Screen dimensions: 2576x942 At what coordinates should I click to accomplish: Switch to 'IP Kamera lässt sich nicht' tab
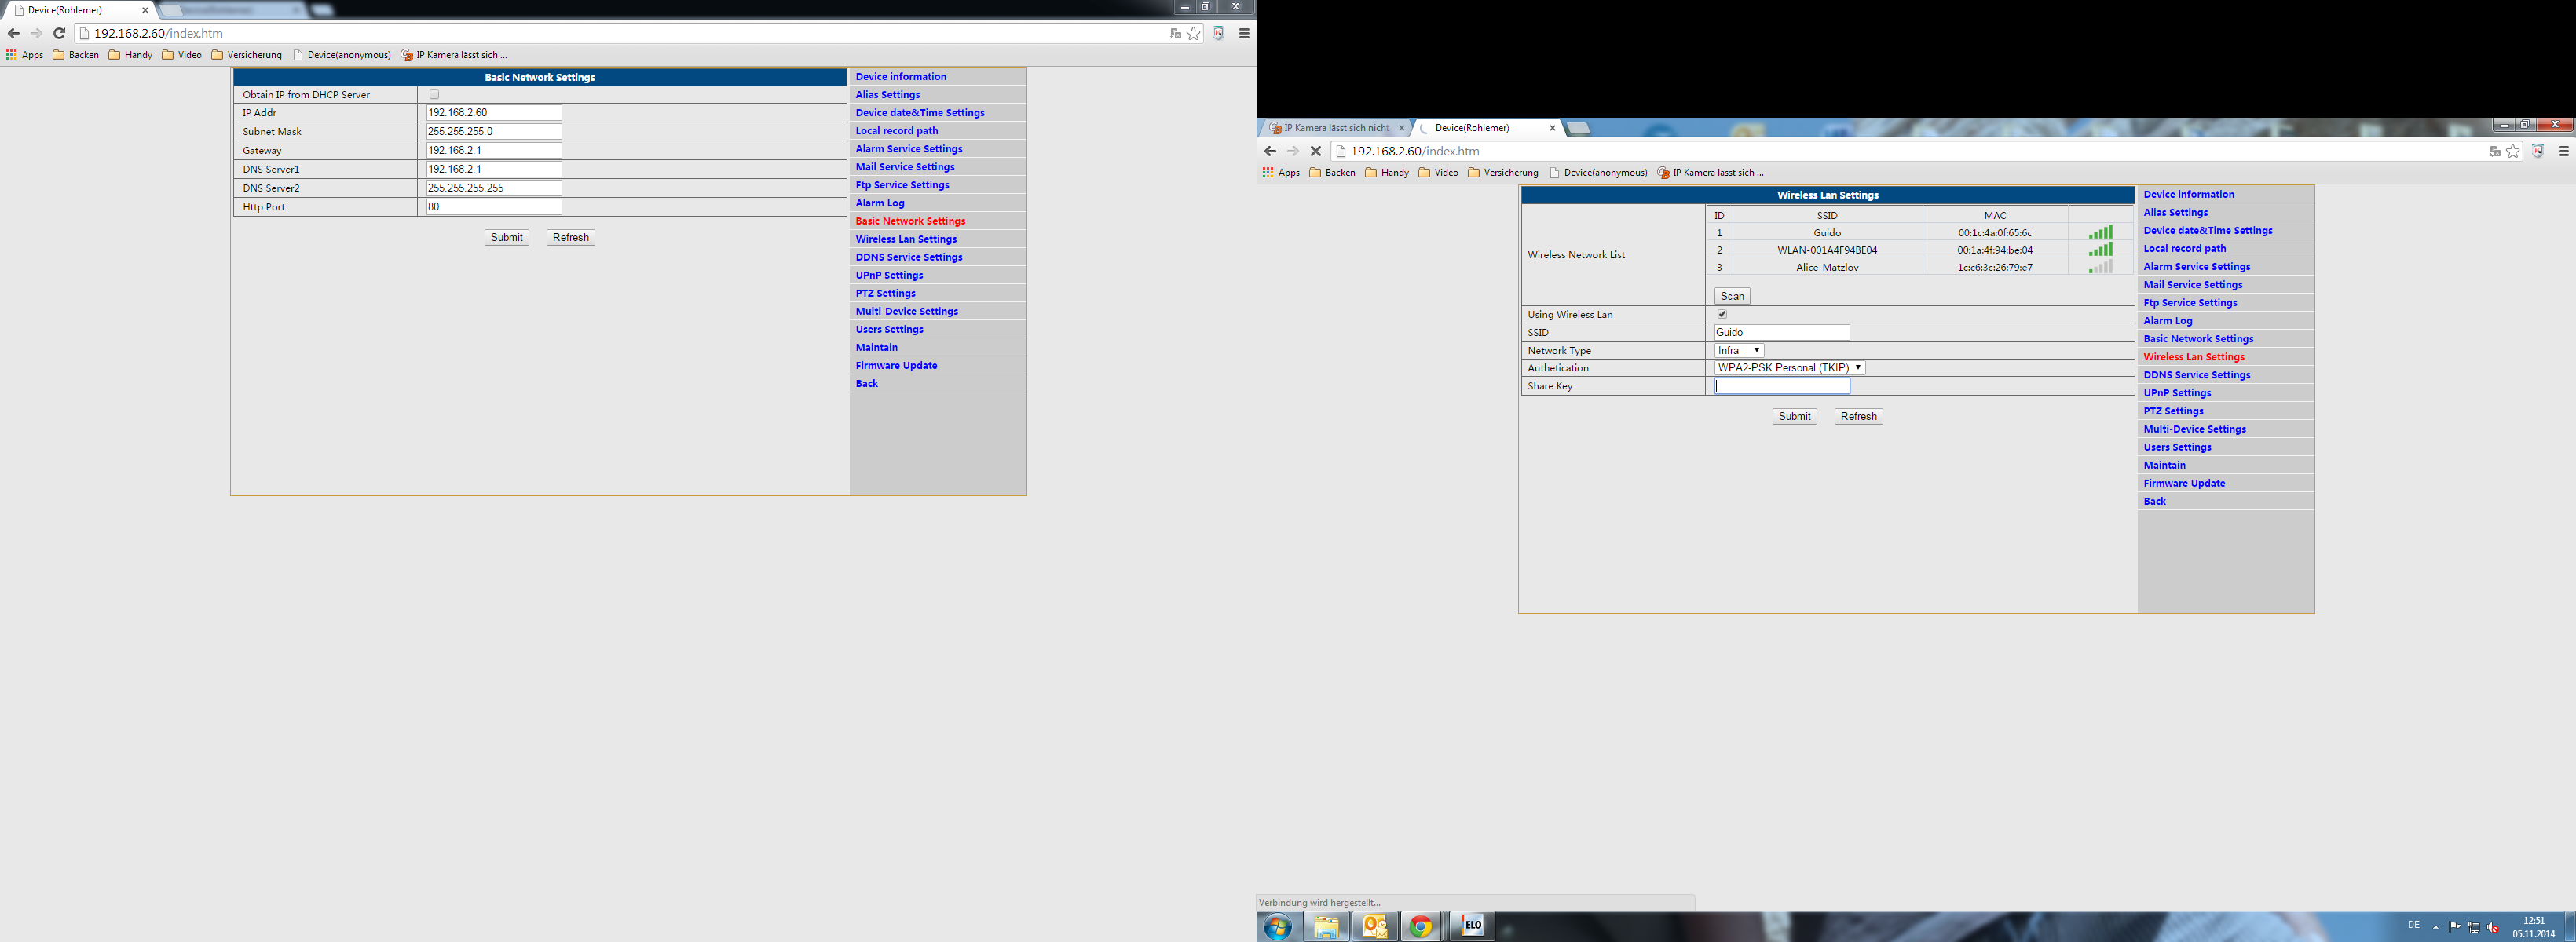1335,128
